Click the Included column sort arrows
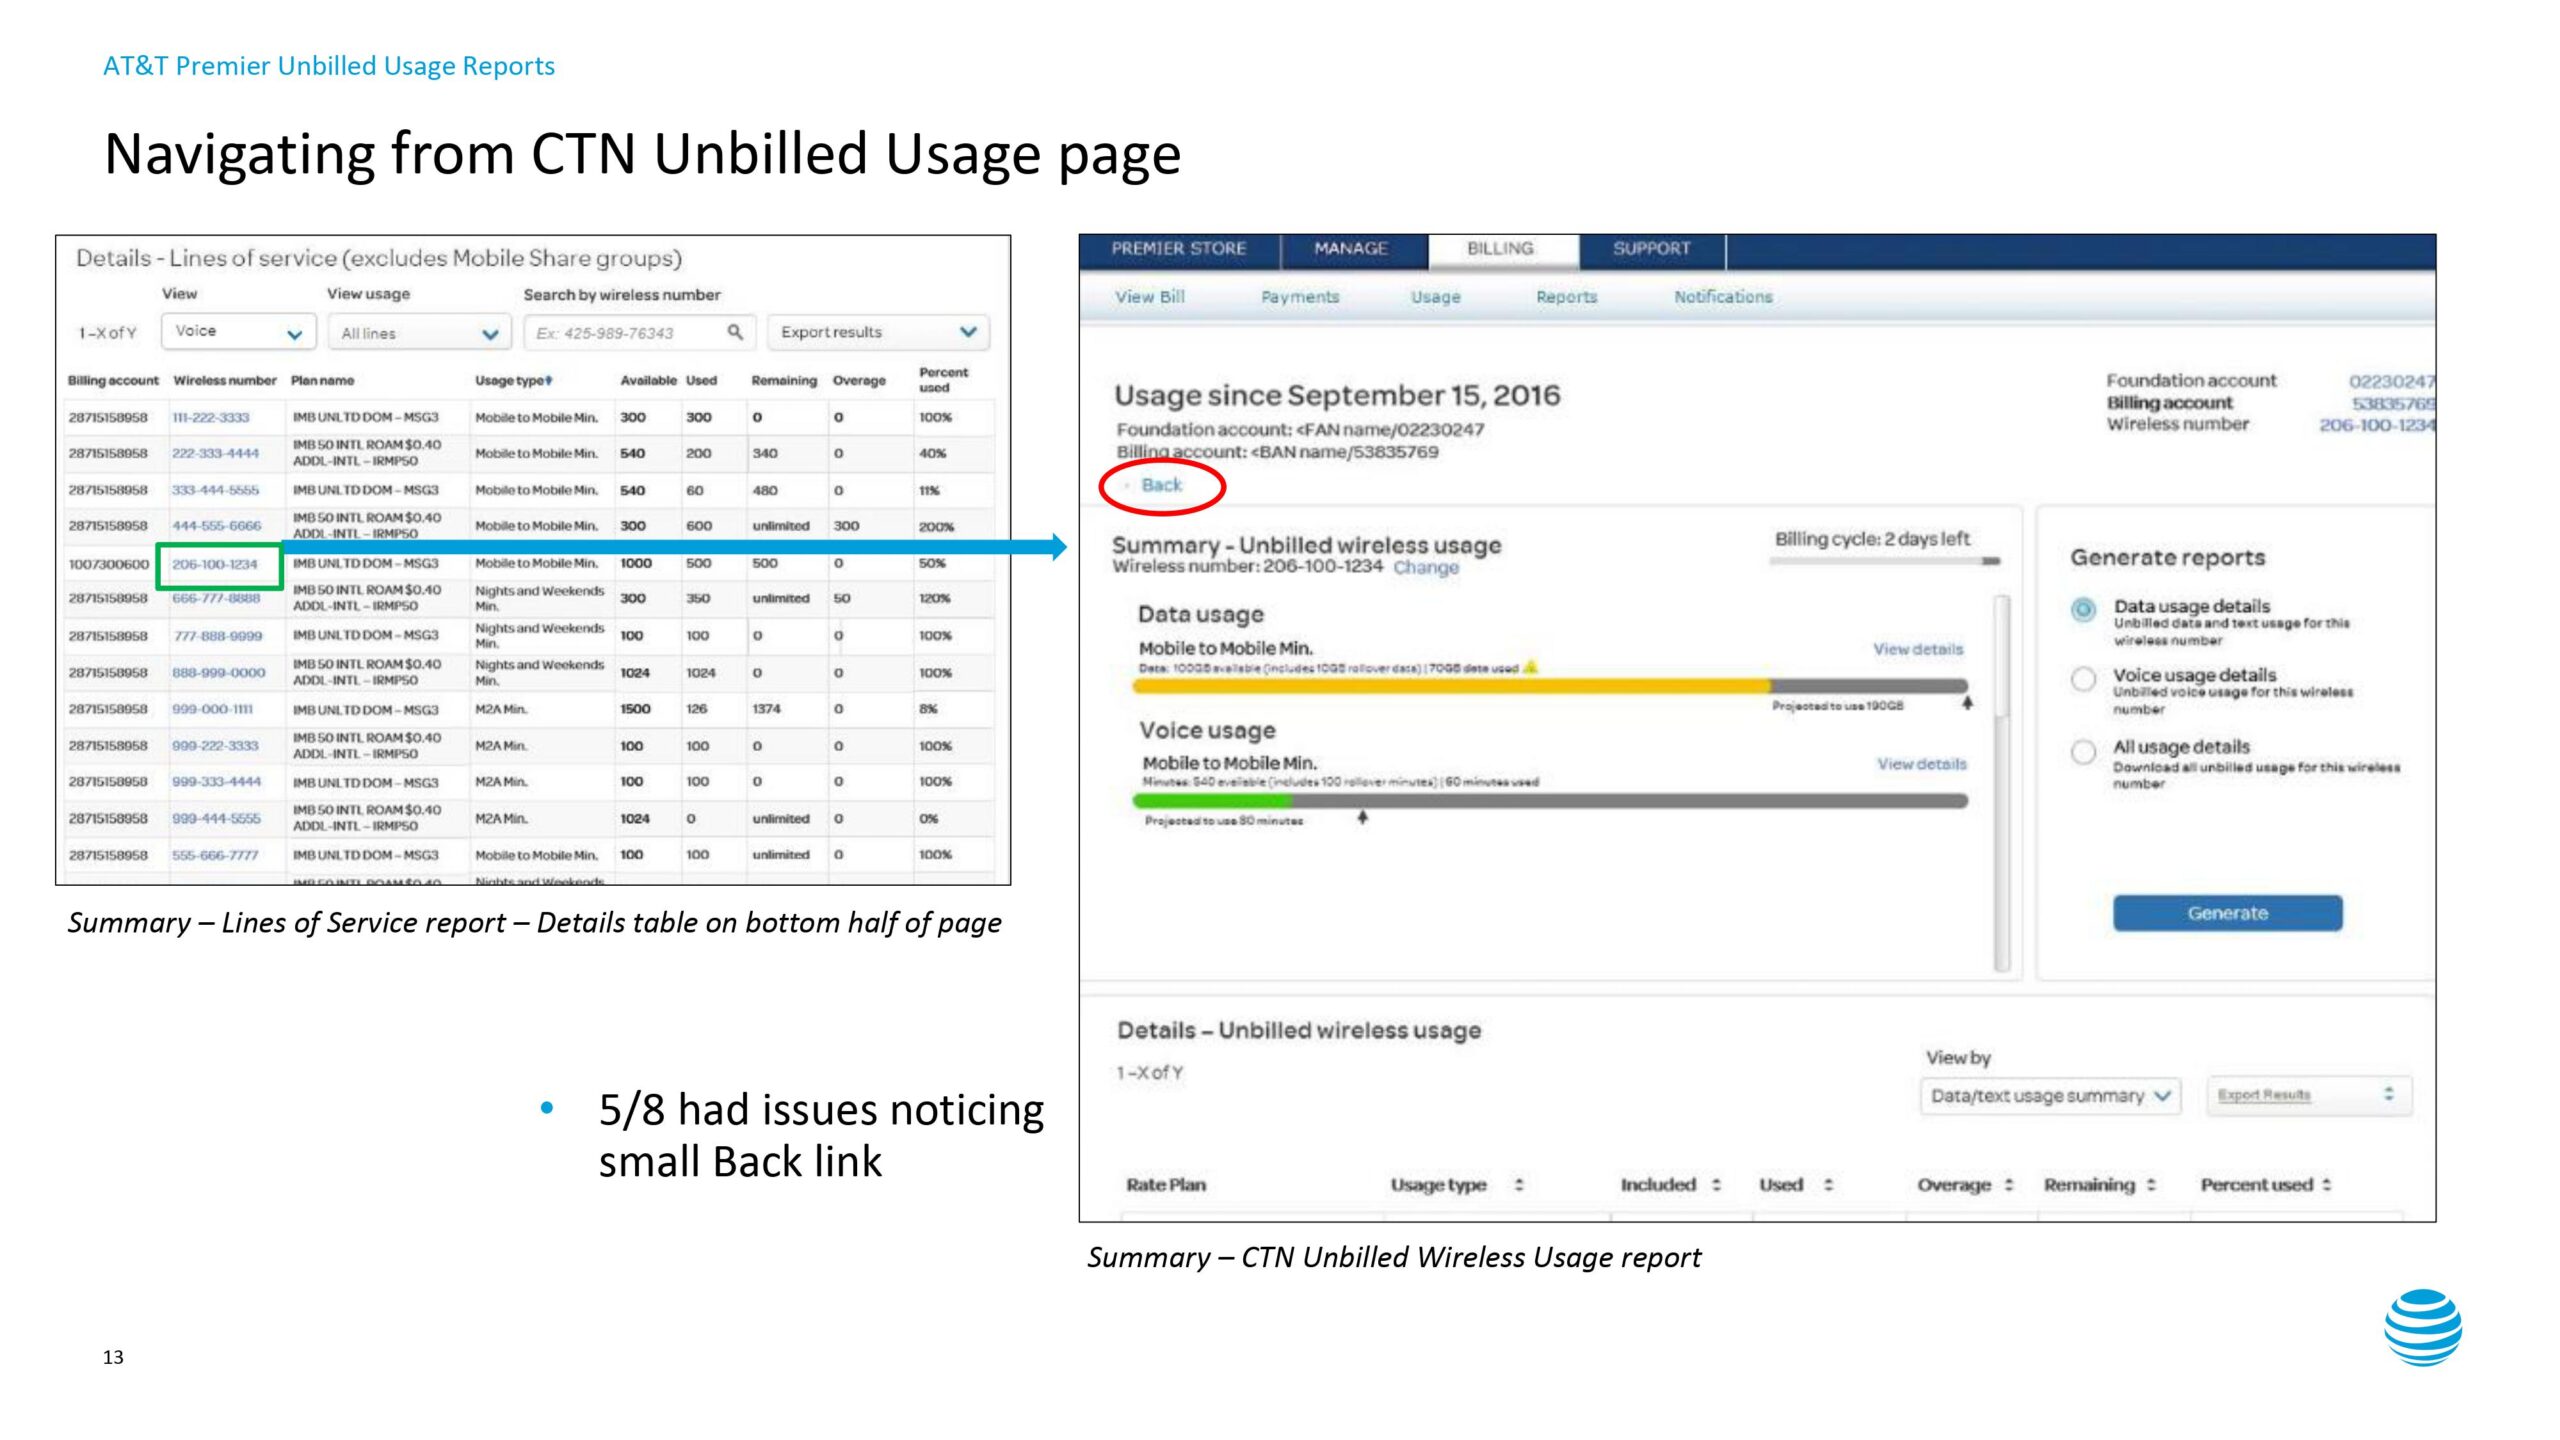 click(1716, 1185)
